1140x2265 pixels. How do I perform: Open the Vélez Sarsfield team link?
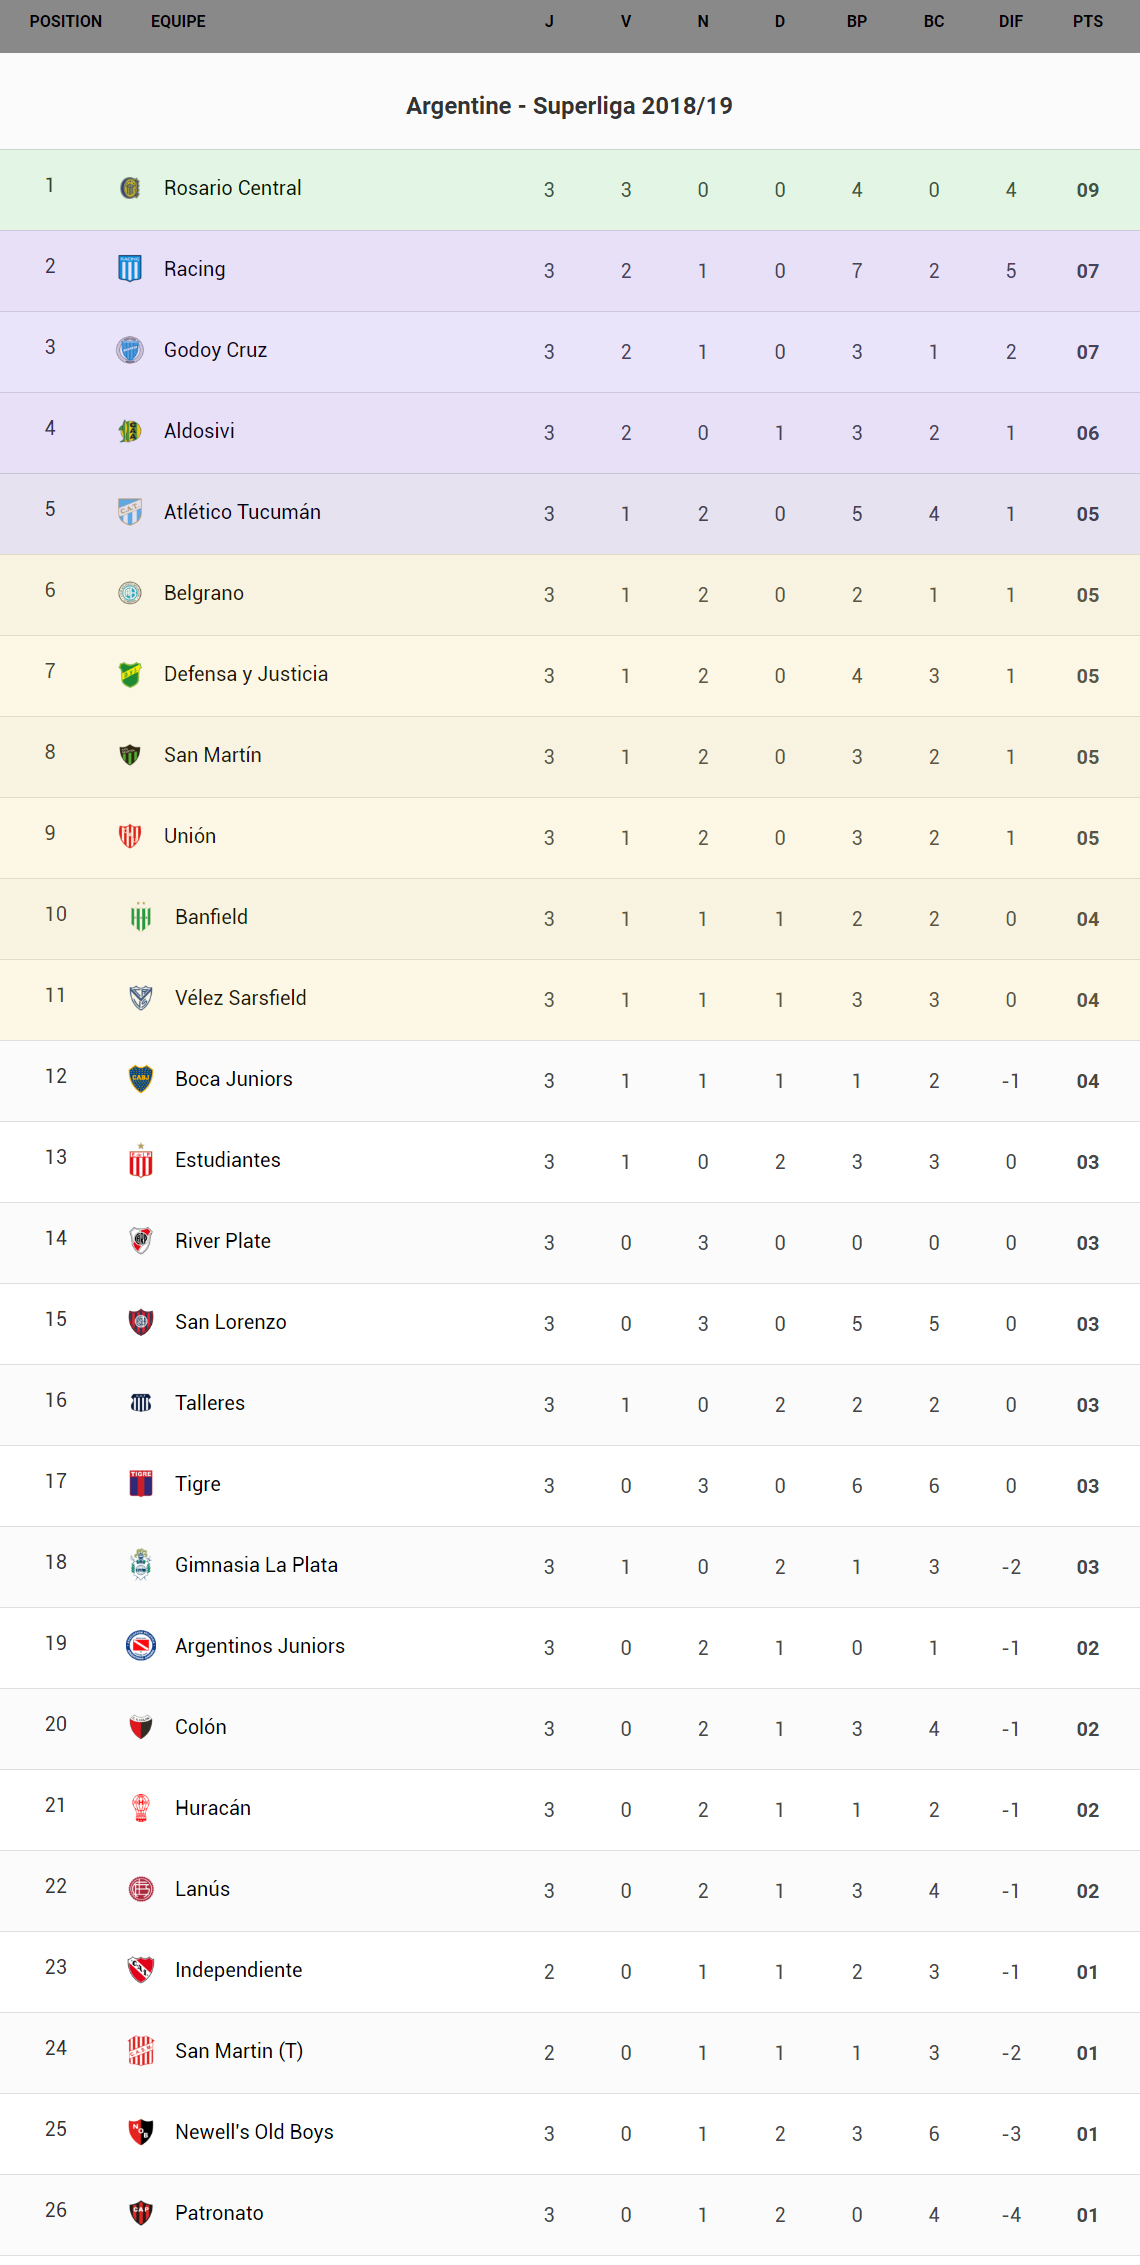[x=240, y=998]
